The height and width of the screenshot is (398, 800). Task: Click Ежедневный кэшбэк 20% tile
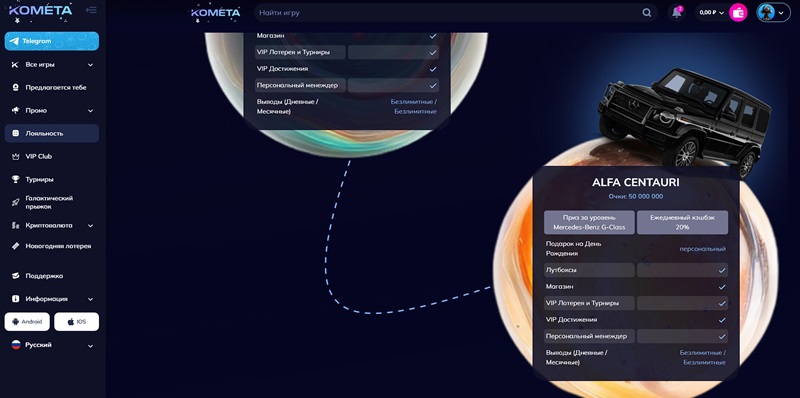coord(682,222)
